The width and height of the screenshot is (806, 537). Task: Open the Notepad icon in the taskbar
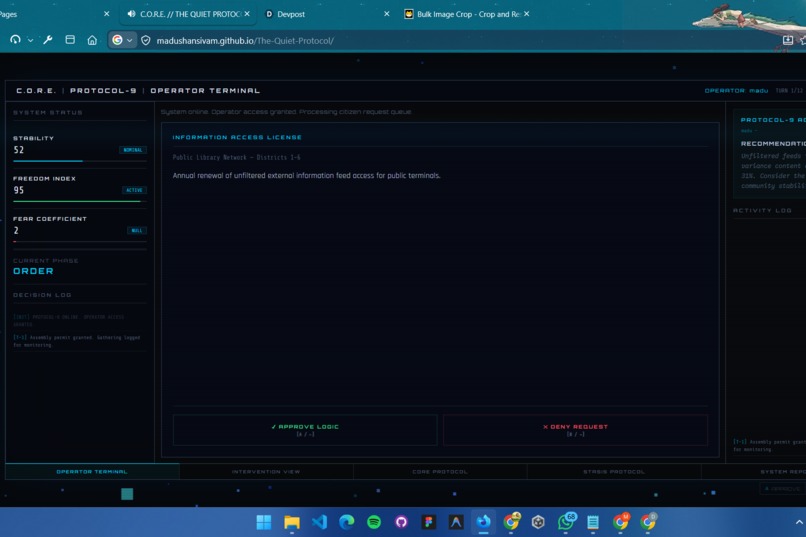click(593, 522)
